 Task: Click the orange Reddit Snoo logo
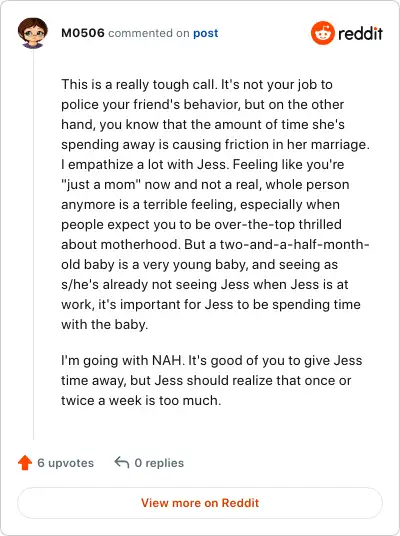tap(322, 33)
